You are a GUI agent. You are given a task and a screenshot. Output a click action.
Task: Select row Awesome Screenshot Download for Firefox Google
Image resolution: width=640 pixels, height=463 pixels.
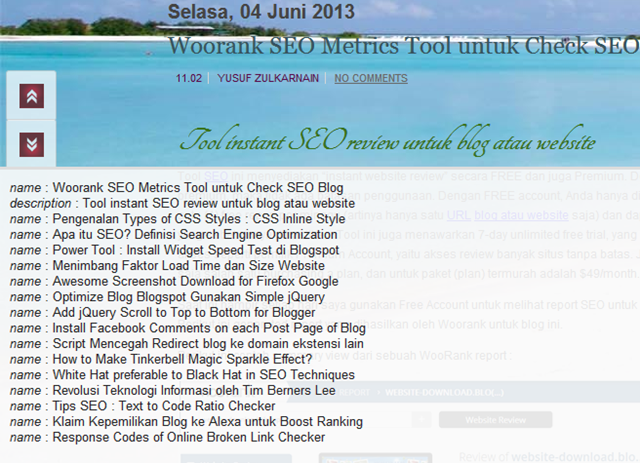[174, 281]
